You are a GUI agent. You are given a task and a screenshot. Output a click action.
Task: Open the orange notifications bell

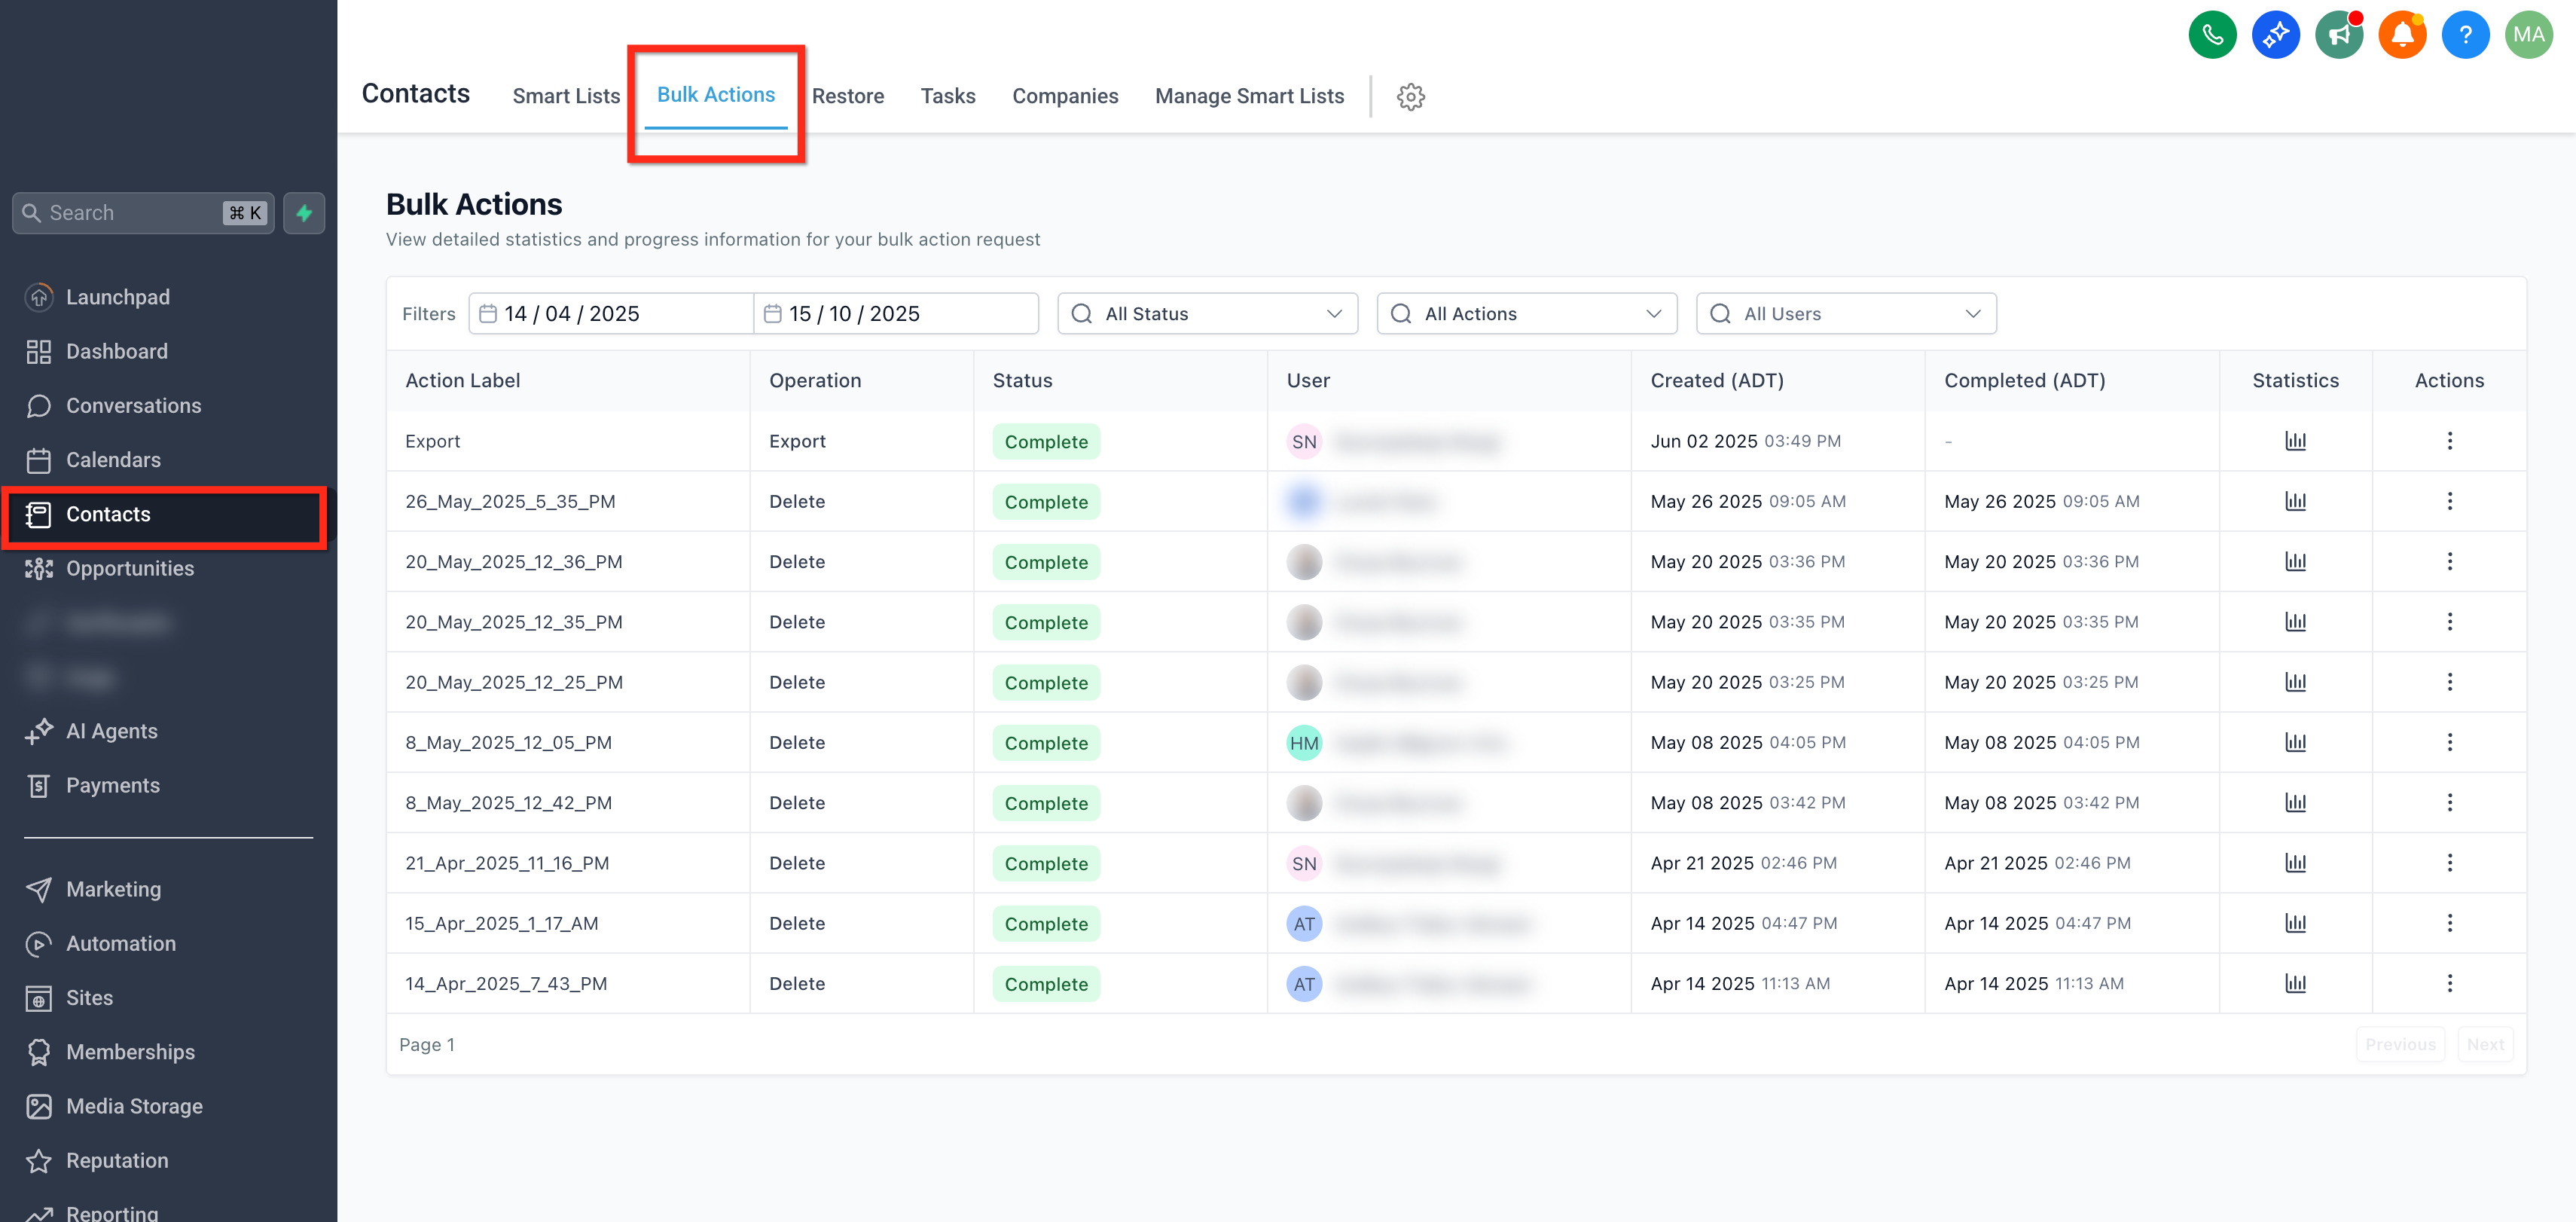[x=2402, y=35]
